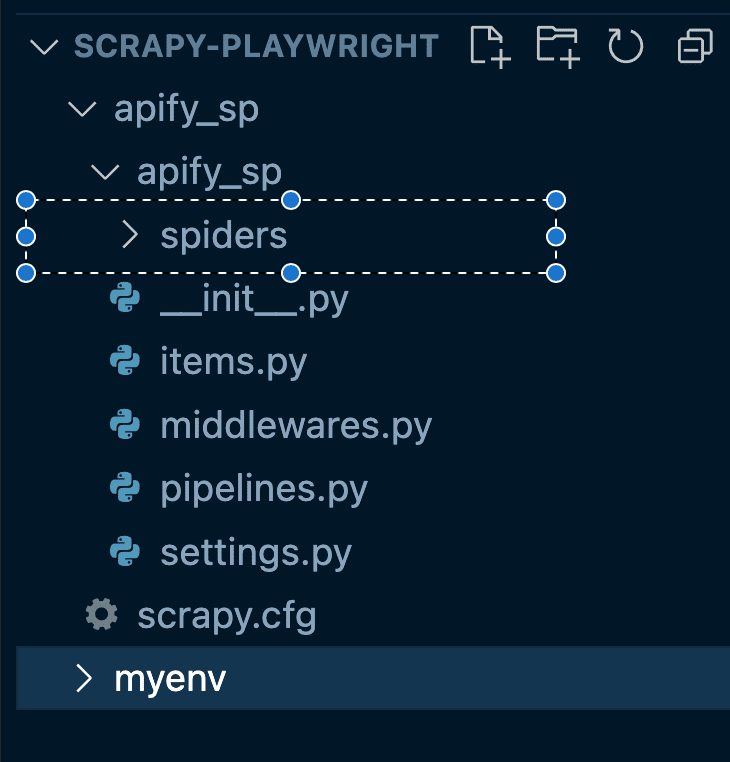The height and width of the screenshot is (762, 730).
Task: Collapse the SCRAPY-PLAYWRIGHT section chevron
Action: tap(43, 47)
